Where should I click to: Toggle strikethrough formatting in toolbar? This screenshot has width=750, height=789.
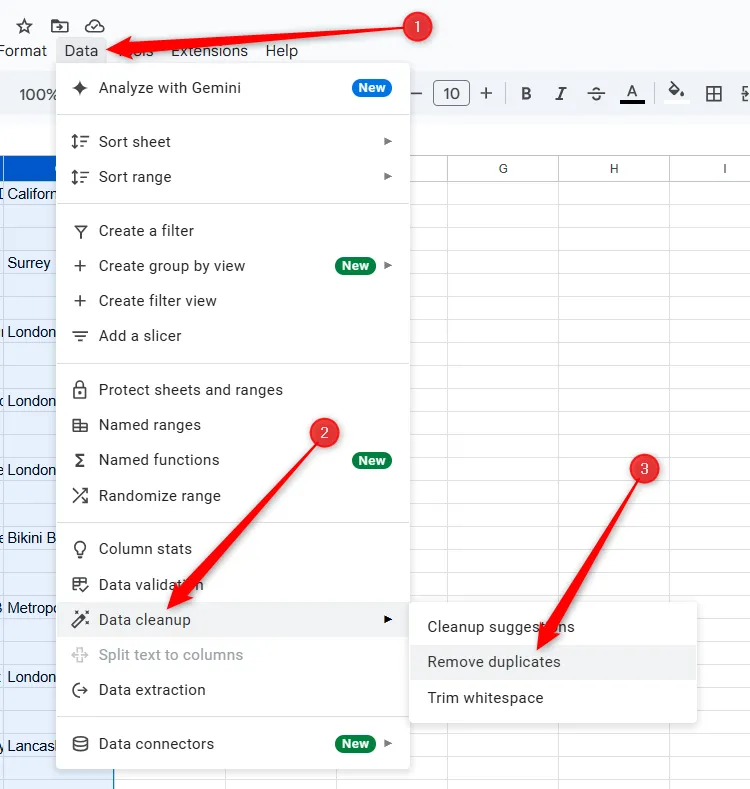[x=596, y=94]
